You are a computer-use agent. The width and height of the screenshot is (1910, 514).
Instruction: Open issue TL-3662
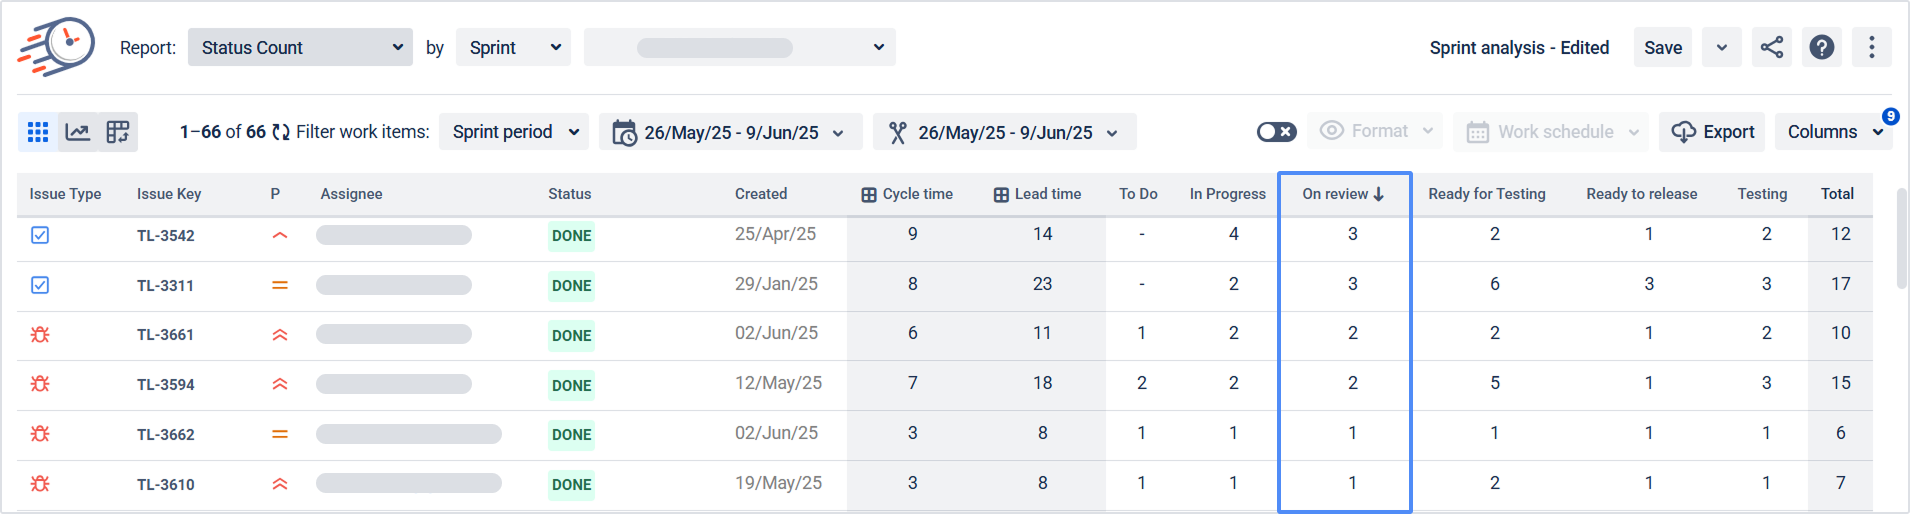pyautogui.click(x=166, y=435)
